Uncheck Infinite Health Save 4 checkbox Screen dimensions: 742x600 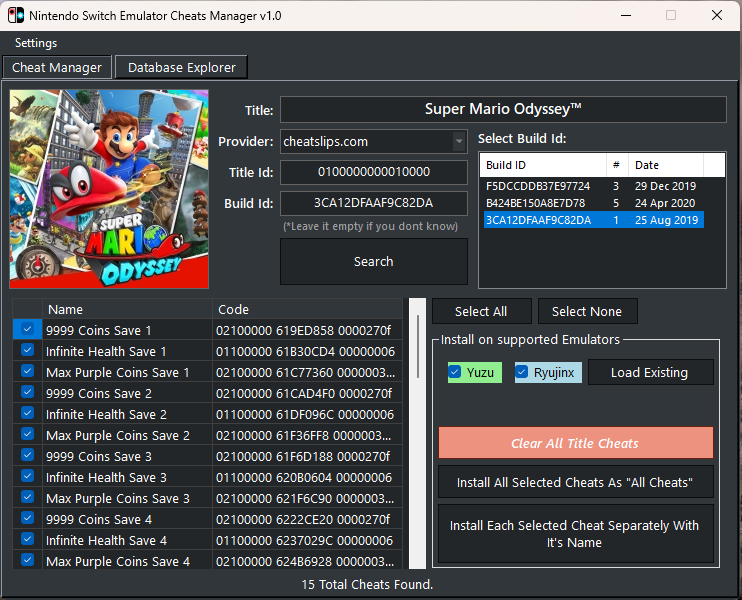tap(27, 539)
